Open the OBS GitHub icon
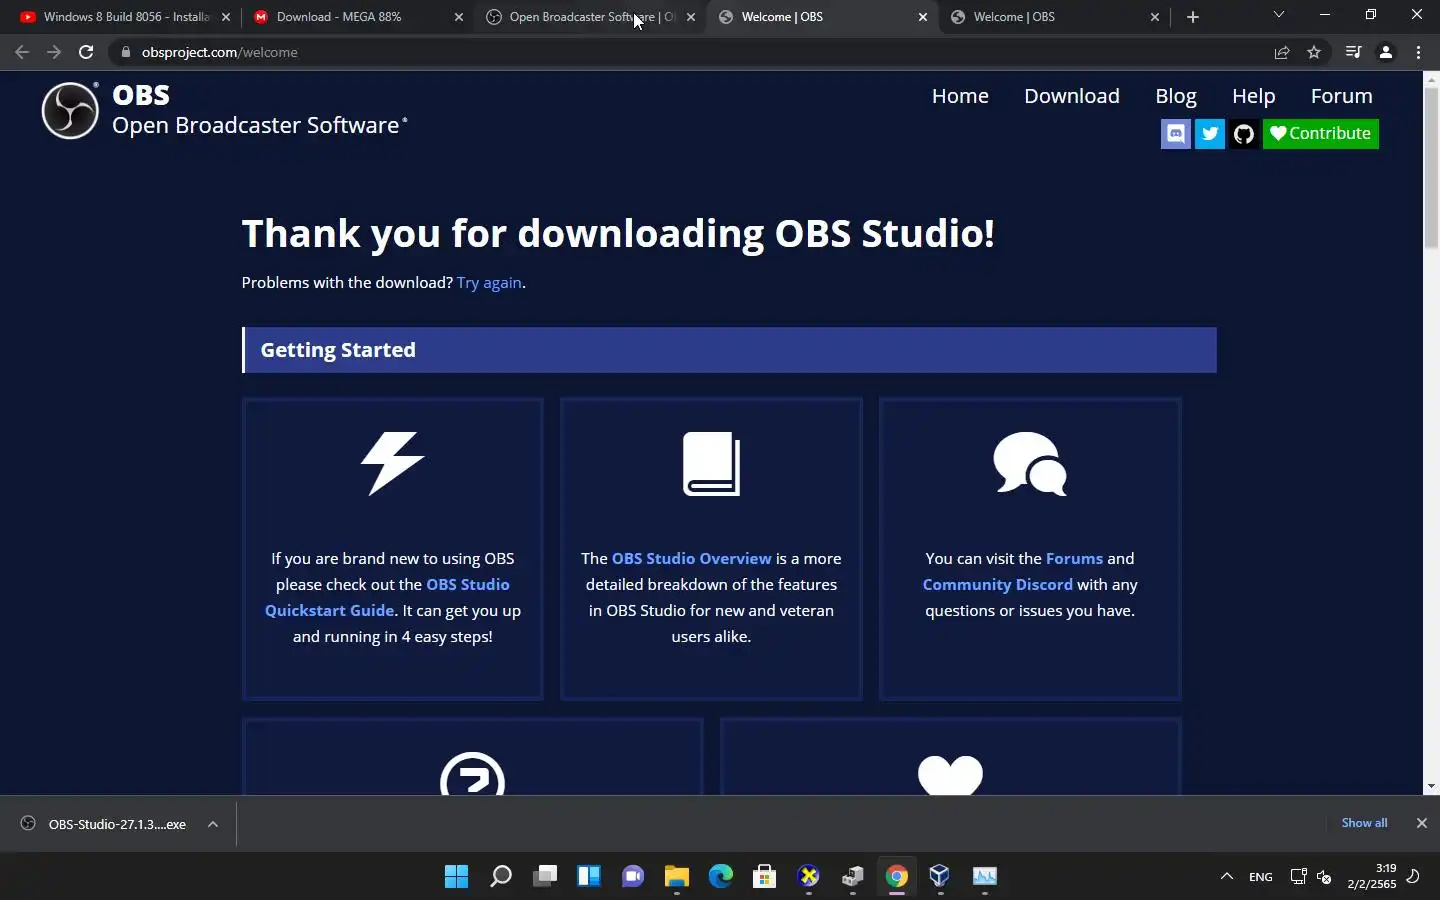The height and width of the screenshot is (900, 1440). pyautogui.click(x=1244, y=134)
